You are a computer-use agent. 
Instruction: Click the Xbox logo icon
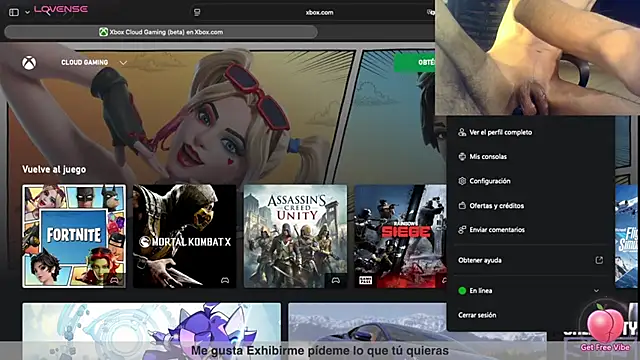click(29, 63)
